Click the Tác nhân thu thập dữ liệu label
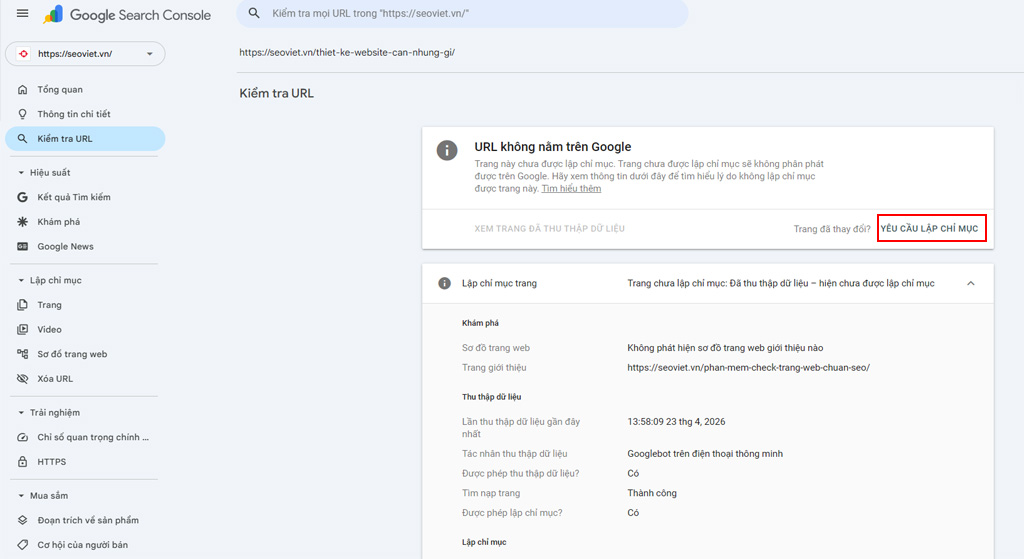 pyautogui.click(x=514, y=454)
